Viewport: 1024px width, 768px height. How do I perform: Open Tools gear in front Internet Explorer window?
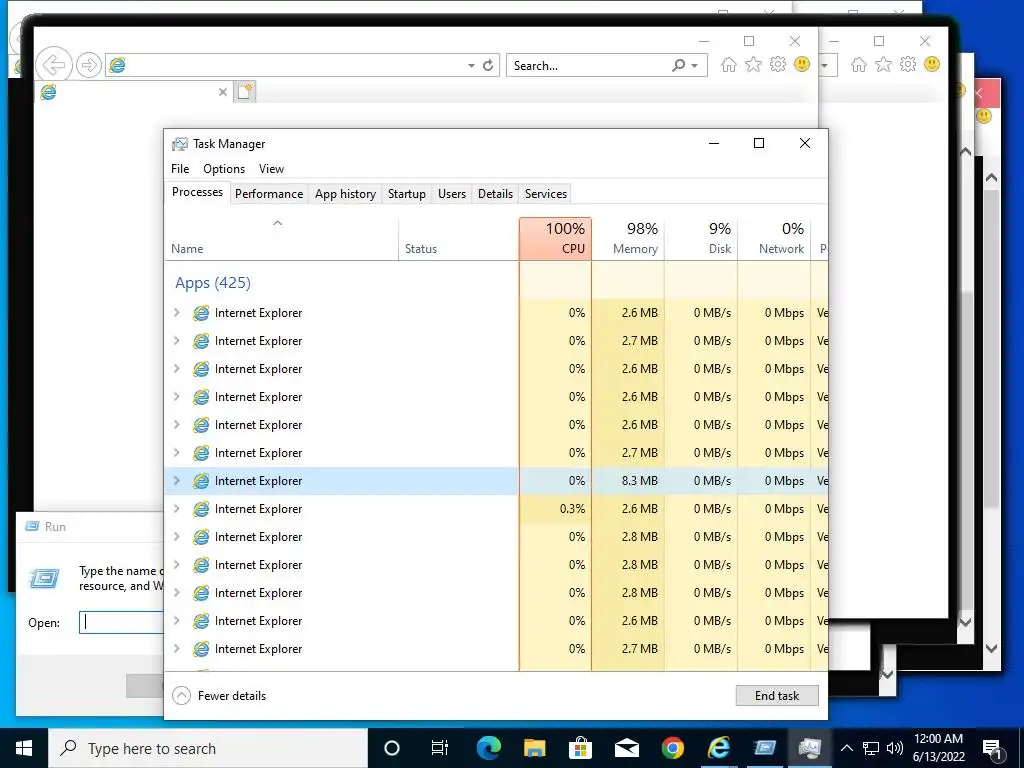click(777, 65)
